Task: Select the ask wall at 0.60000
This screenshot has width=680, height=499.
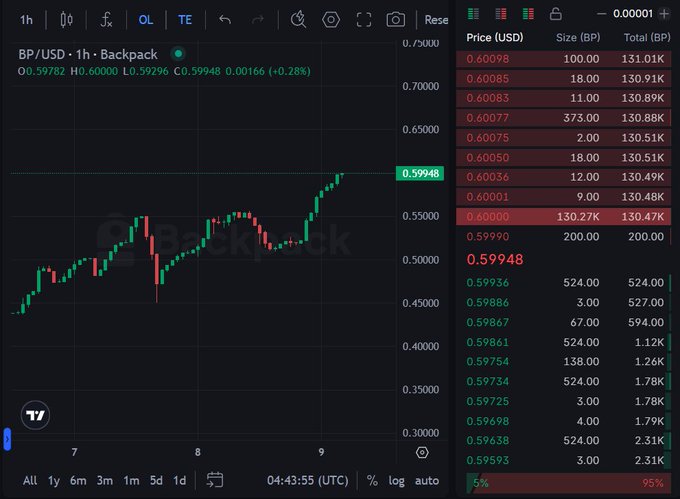Action: point(564,216)
